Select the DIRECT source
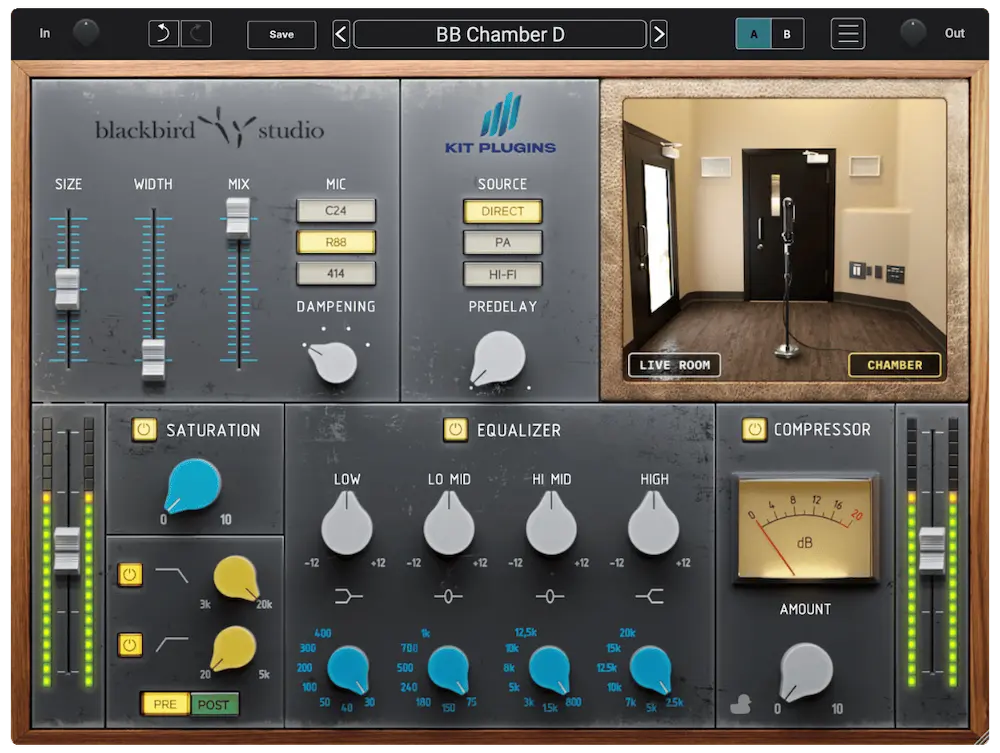 coord(503,211)
